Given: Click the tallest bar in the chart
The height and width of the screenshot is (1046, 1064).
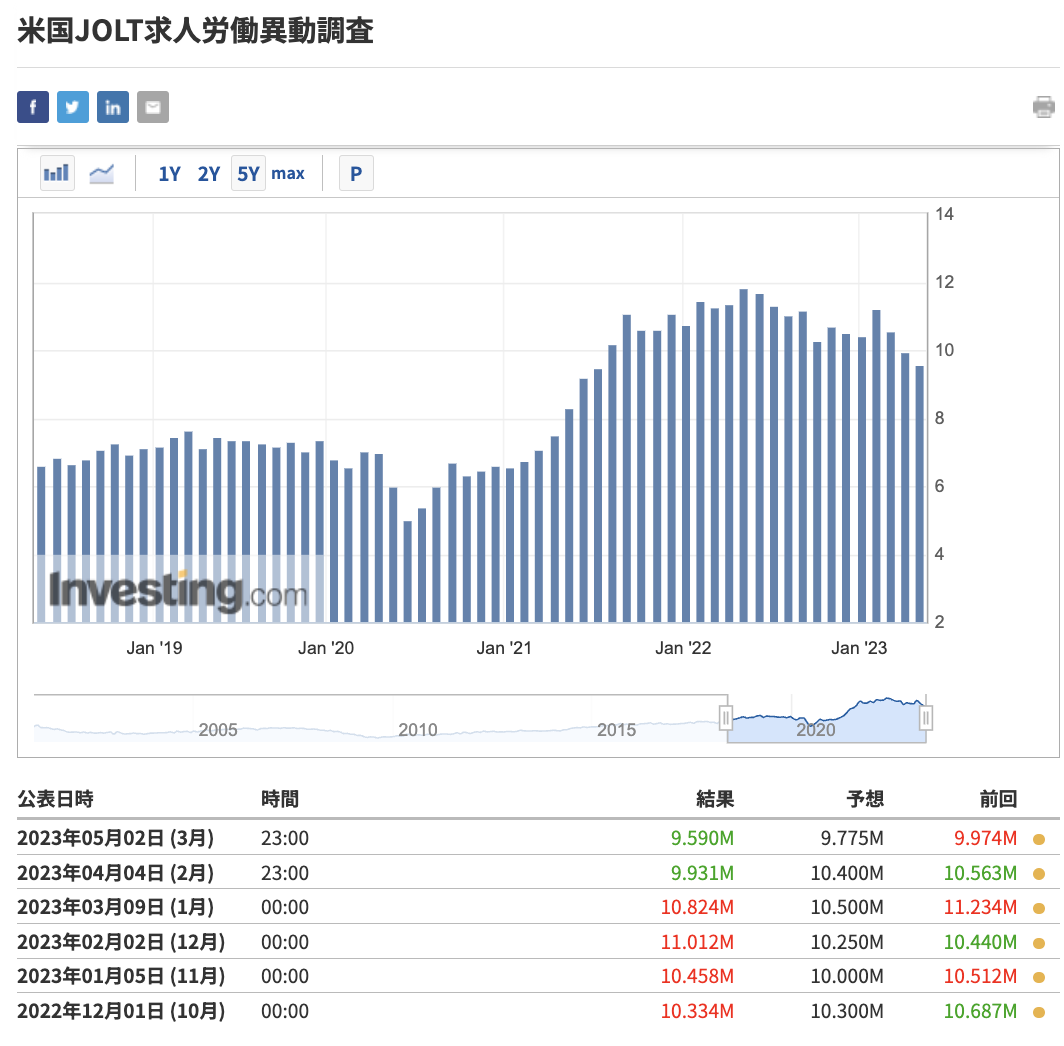Looking at the screenshot, I should pyautogui.click(x=744, y=455).
